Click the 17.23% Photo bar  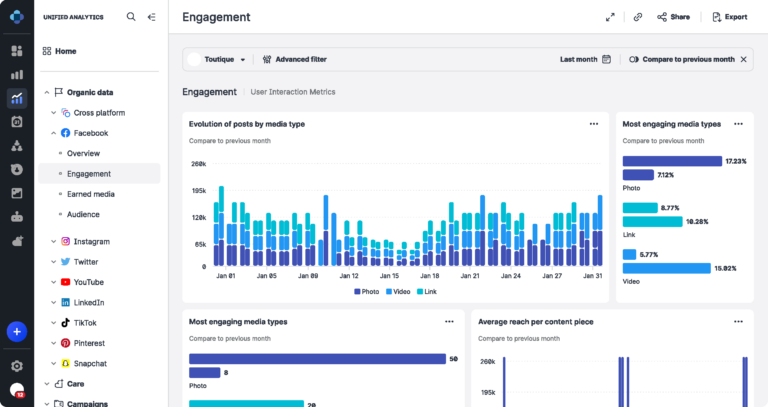(672, 161)
